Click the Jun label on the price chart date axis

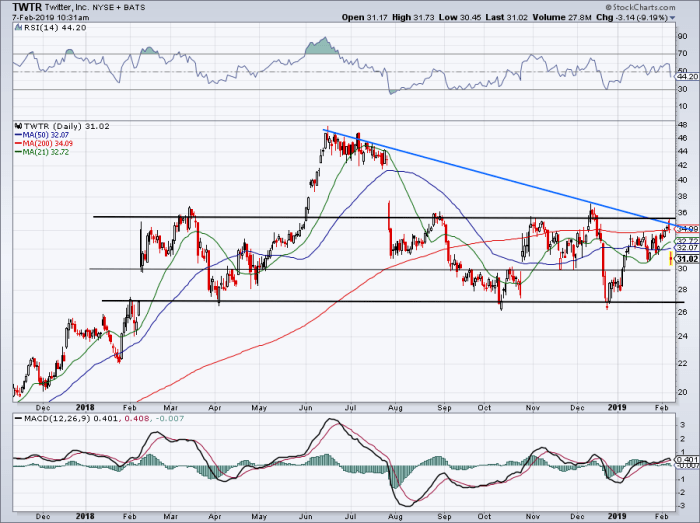[x=305, y=408]
